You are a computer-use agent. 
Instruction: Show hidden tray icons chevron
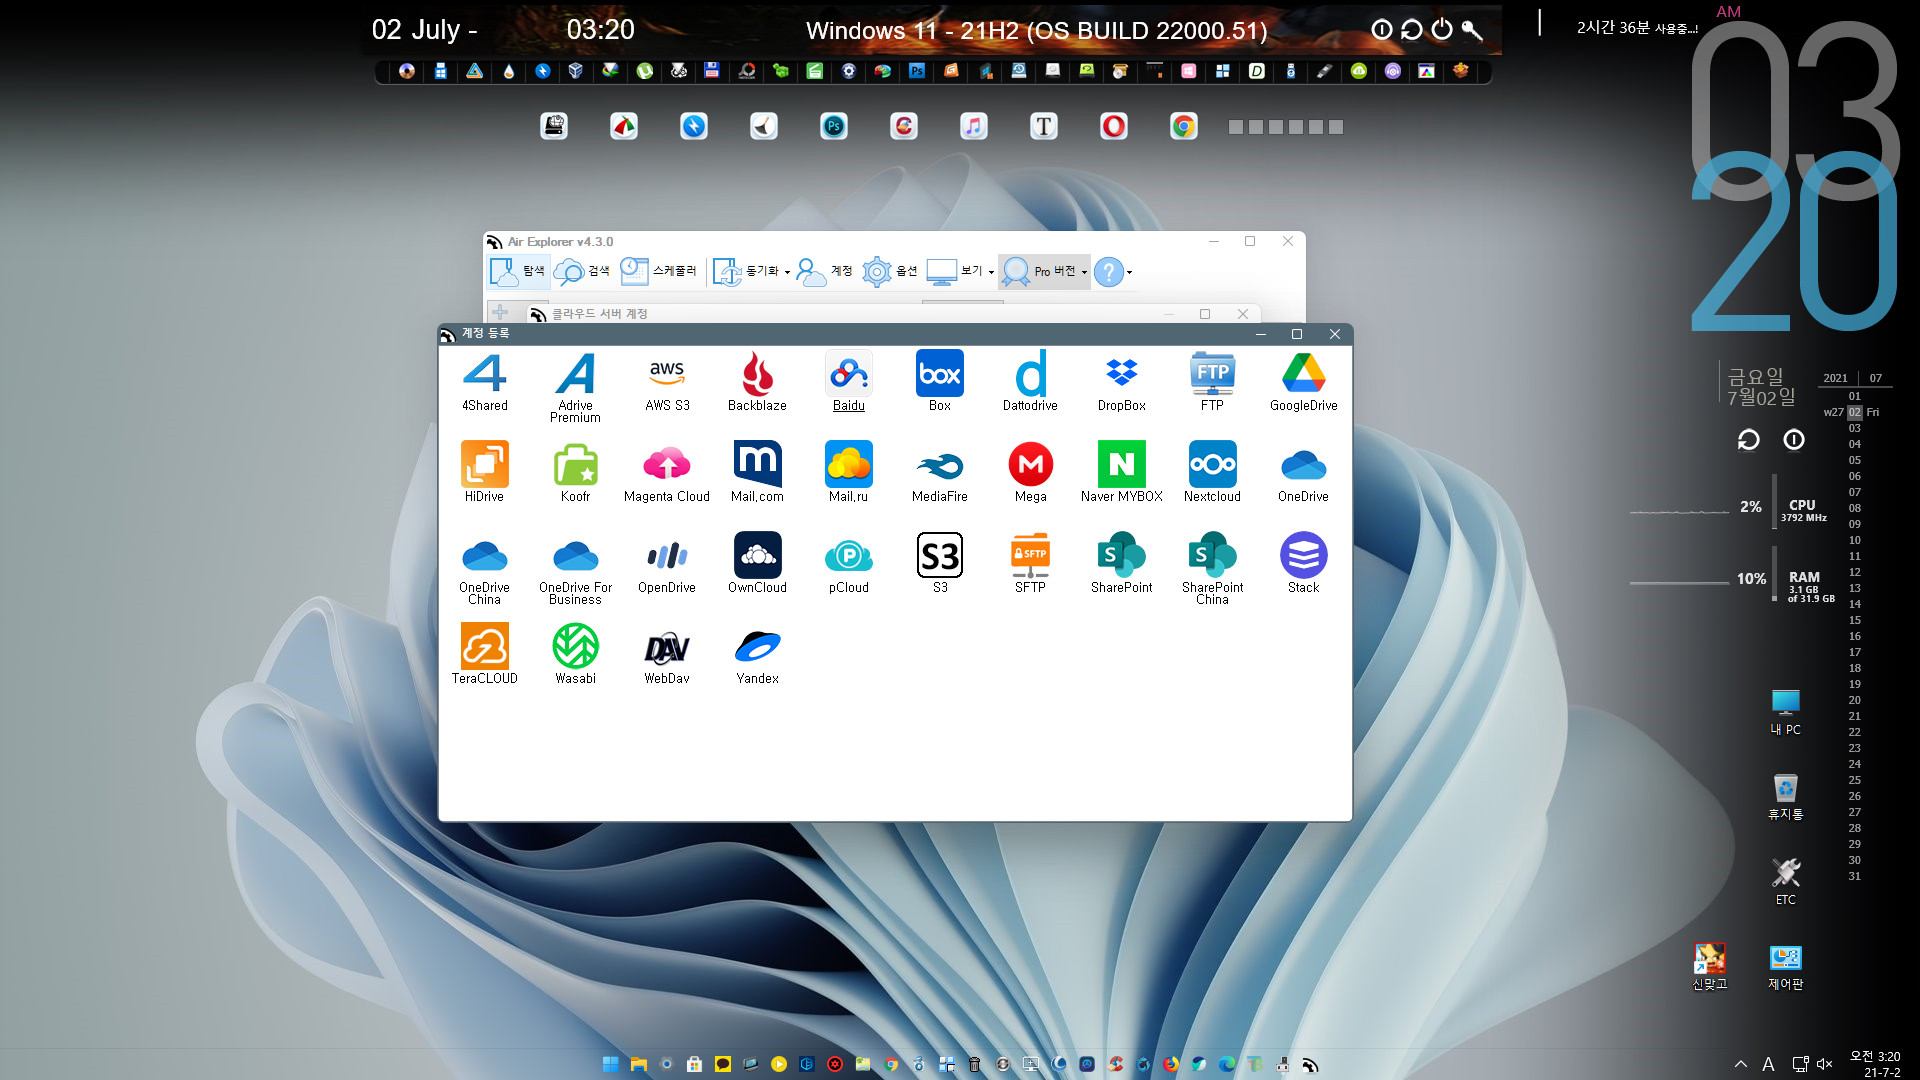(1741, 1064)
